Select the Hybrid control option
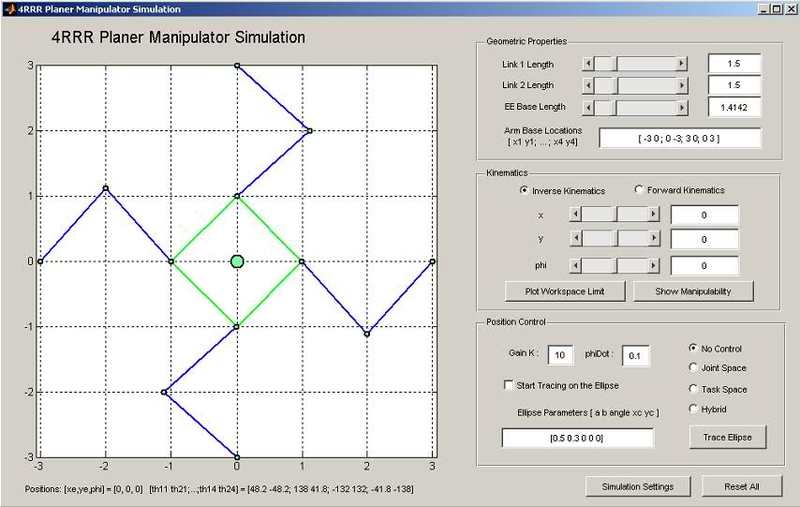 tap(694, 409)
